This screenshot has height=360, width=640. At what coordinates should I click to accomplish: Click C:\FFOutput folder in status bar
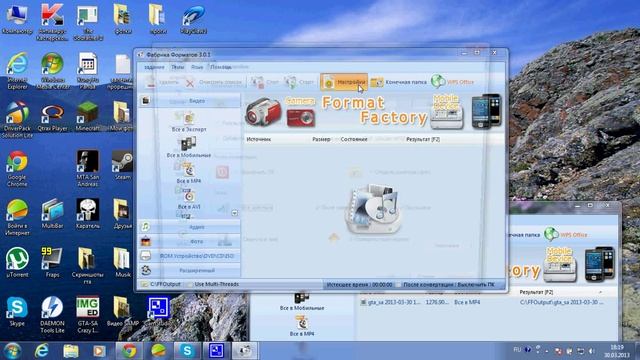point(161,284)
